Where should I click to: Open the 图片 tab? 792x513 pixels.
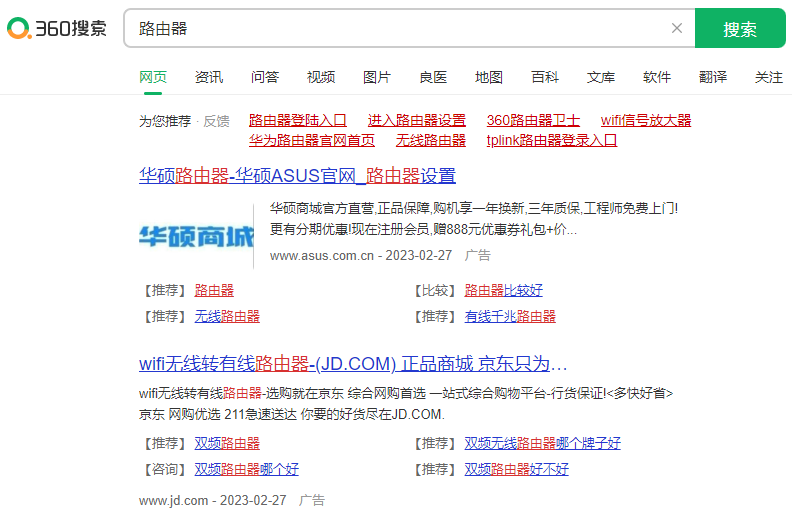[377, 77]
